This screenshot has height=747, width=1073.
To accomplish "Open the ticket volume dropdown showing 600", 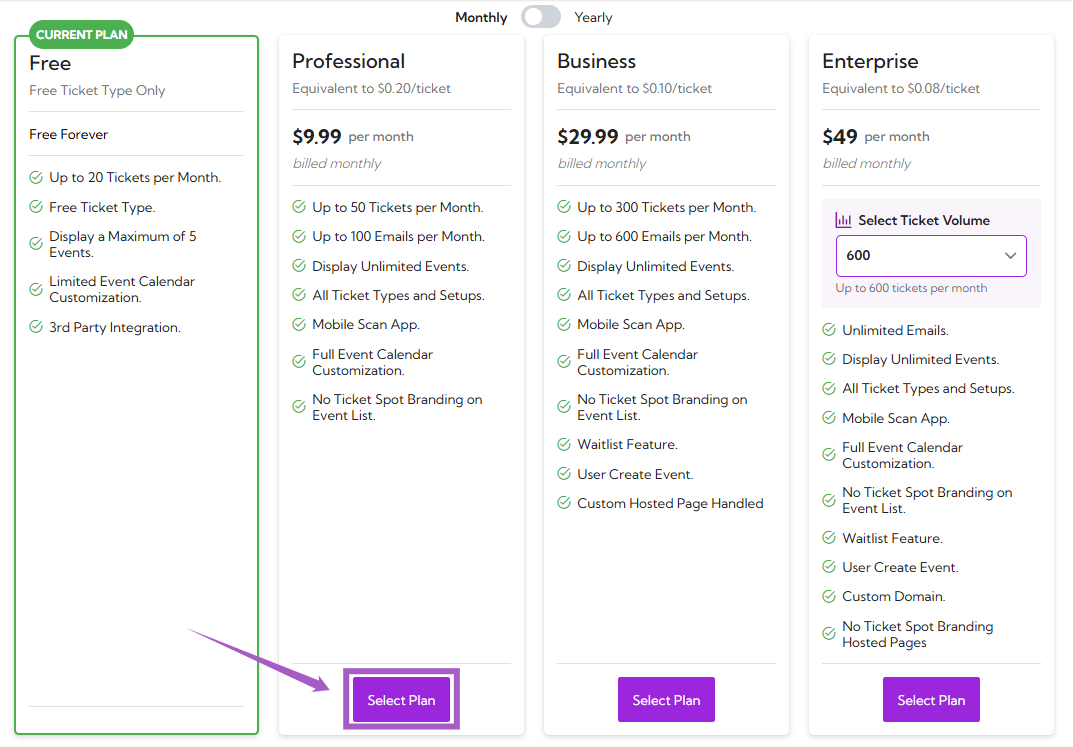I will point(931,256).
